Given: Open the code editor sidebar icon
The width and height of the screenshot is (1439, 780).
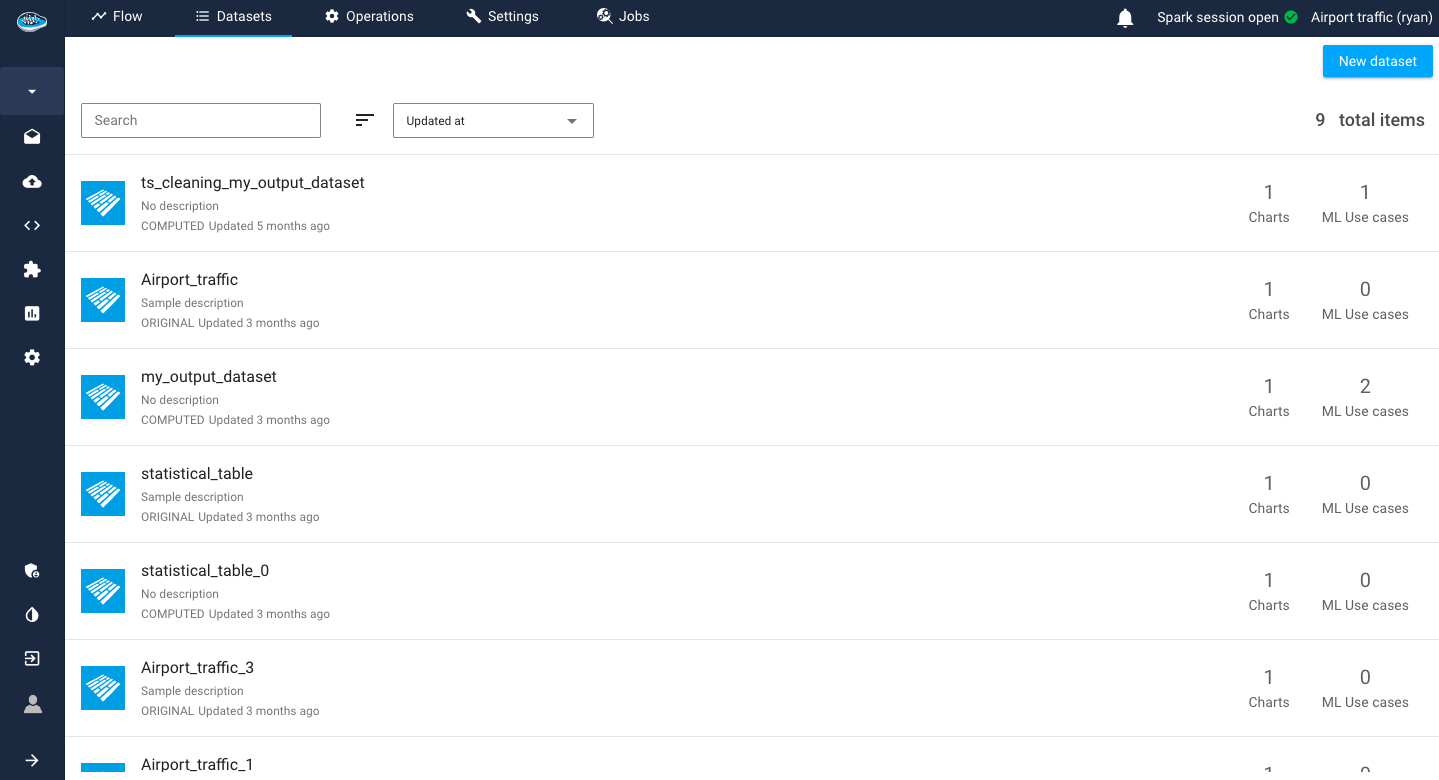Looking at the screenshot, I should [31, 224].
